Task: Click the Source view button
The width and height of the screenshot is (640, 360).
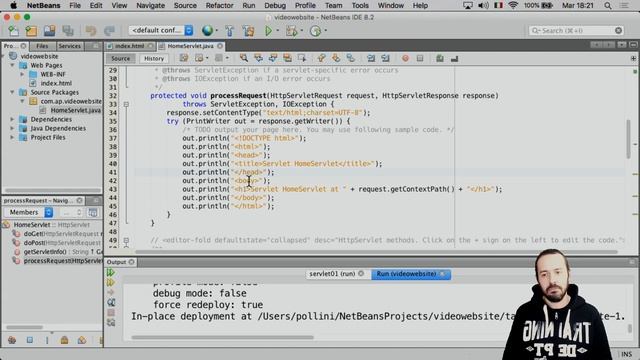Action: (x=120, y=59)
